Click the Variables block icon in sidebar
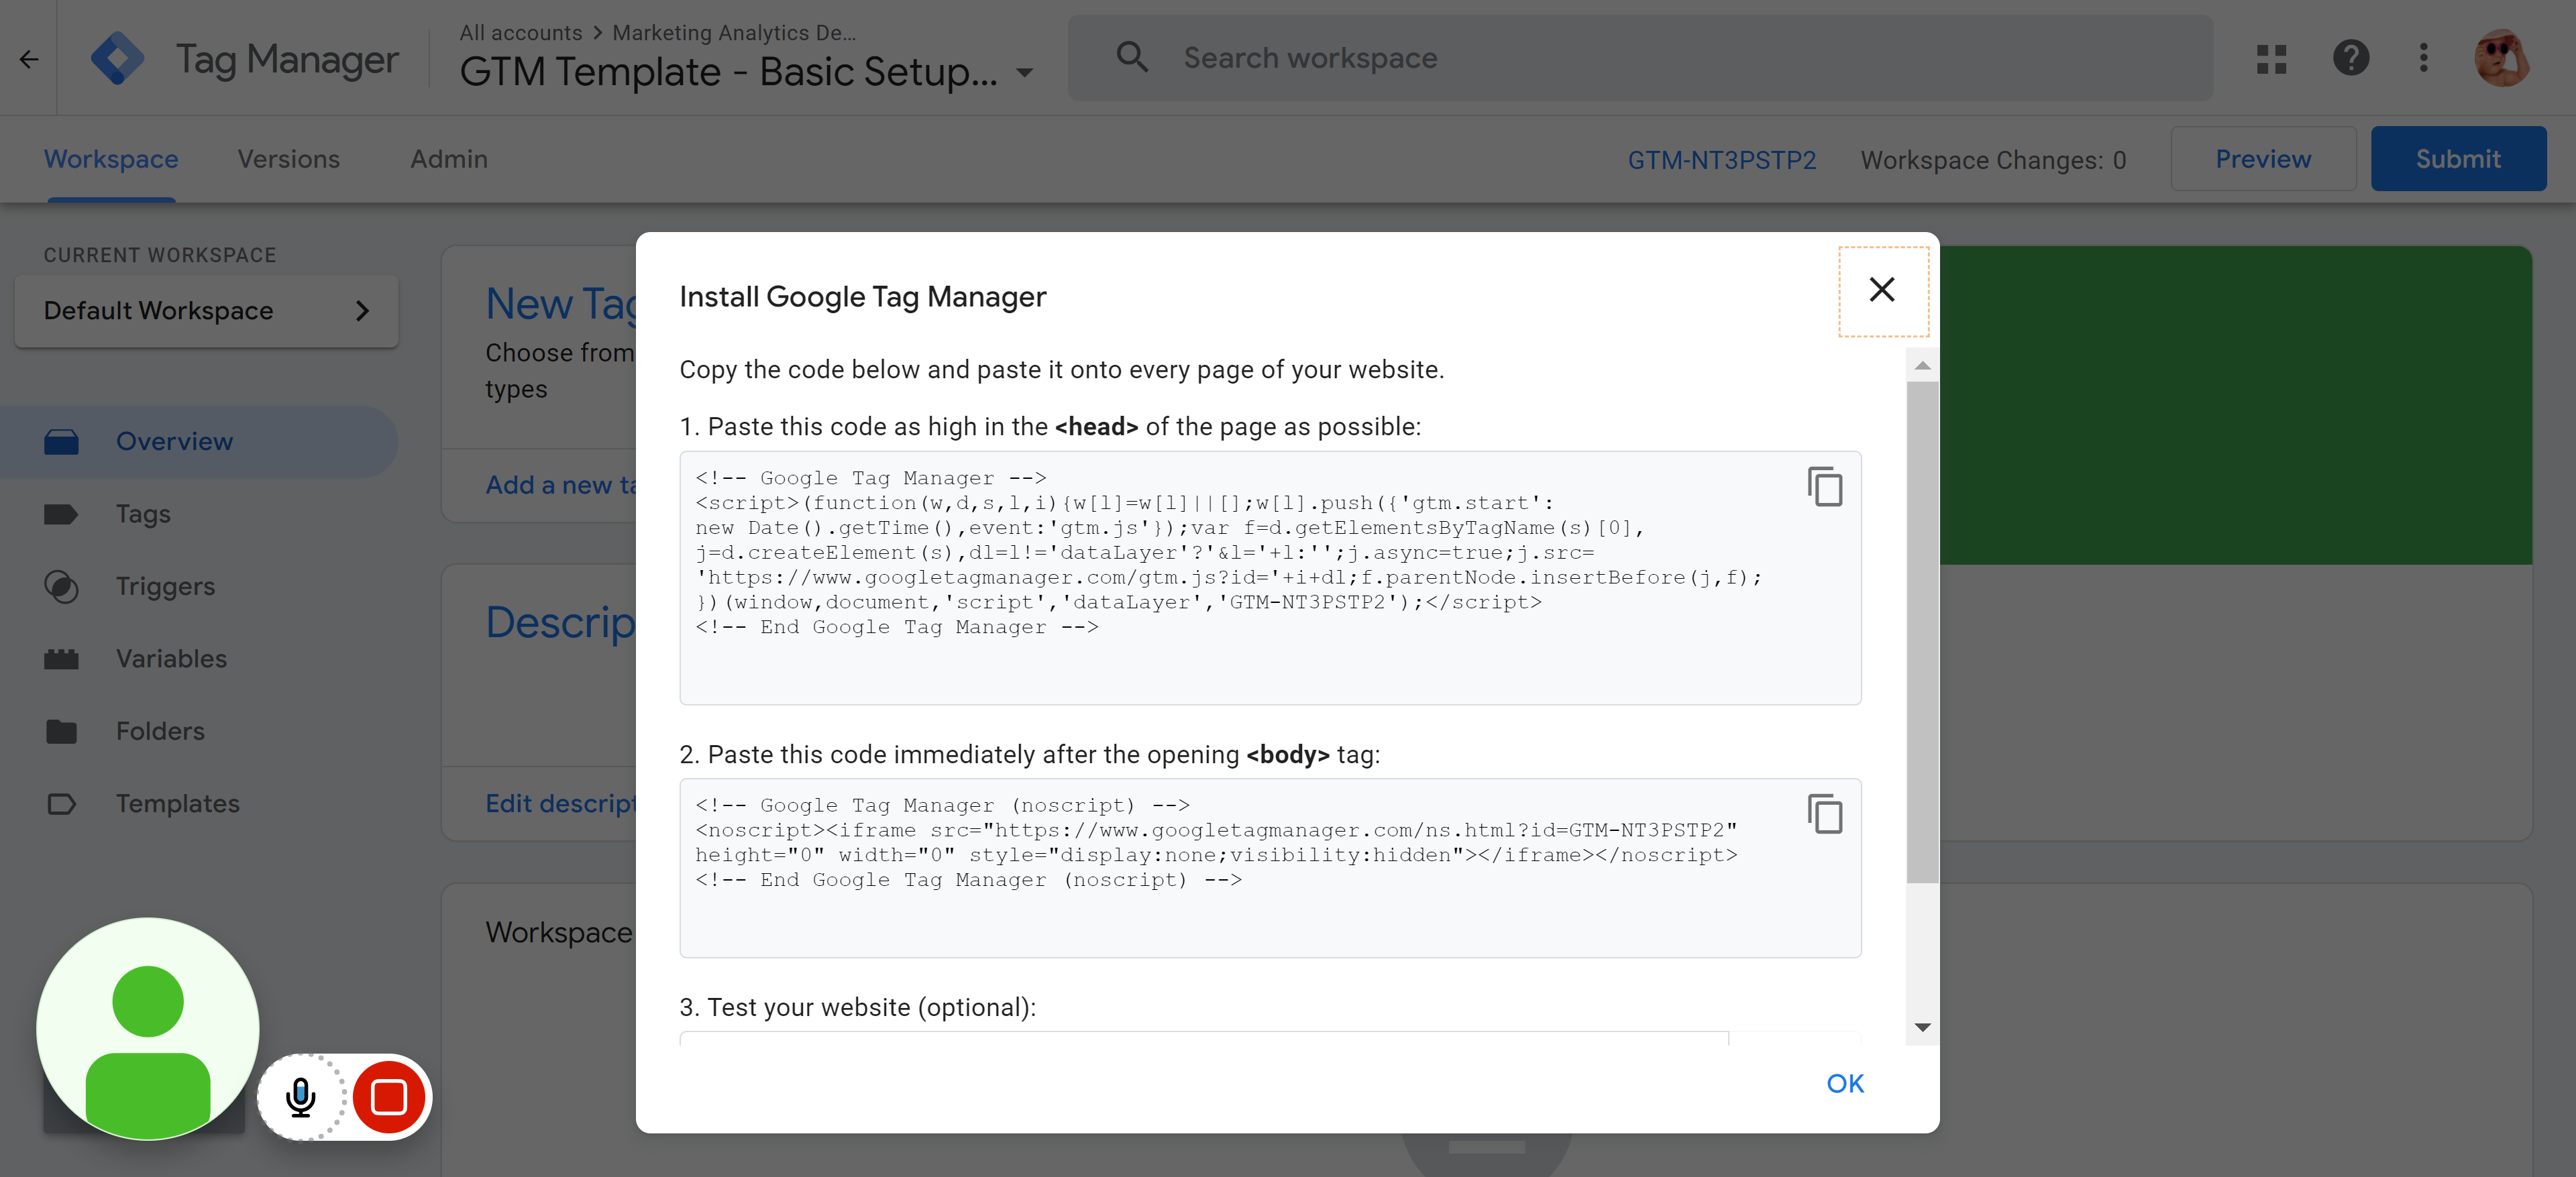The image size is (2576, 1177). click(x=61, y=659)
